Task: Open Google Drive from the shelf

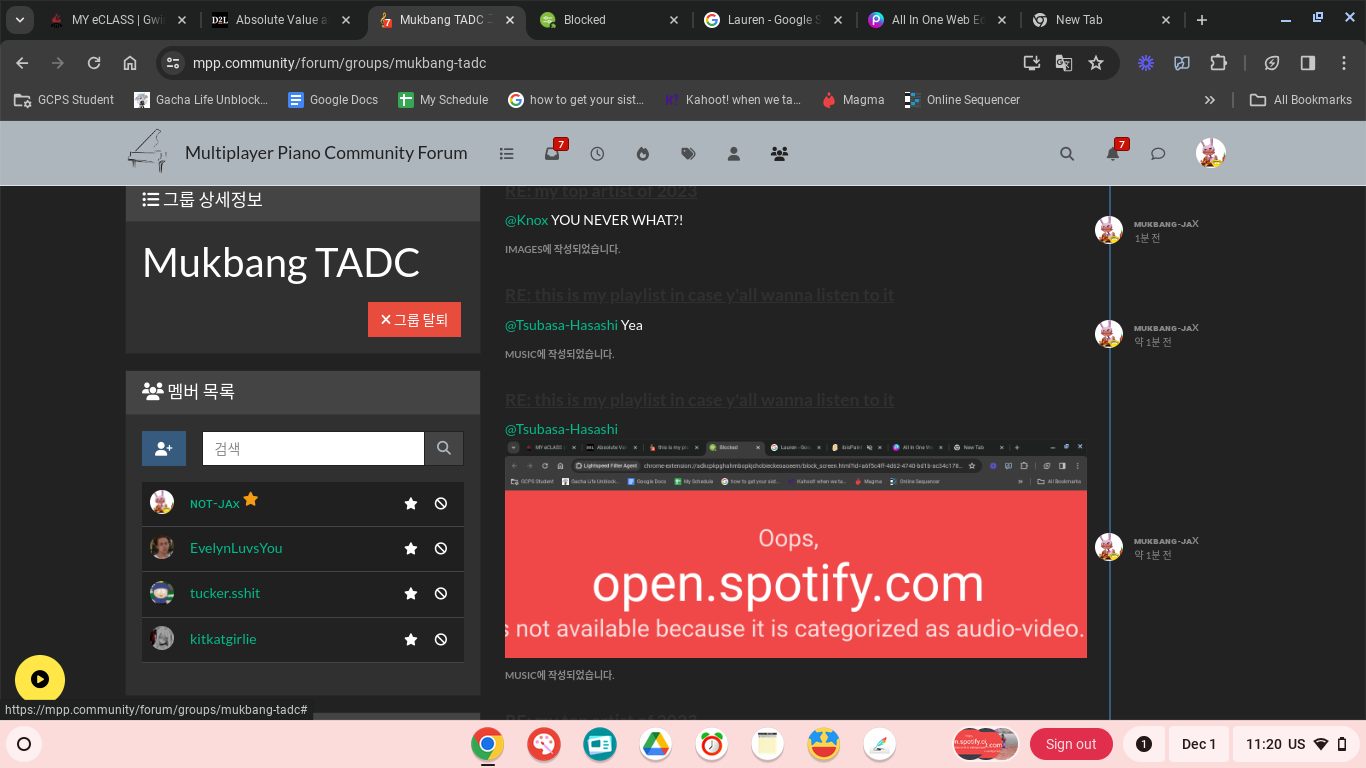Action: pos(656,744)
